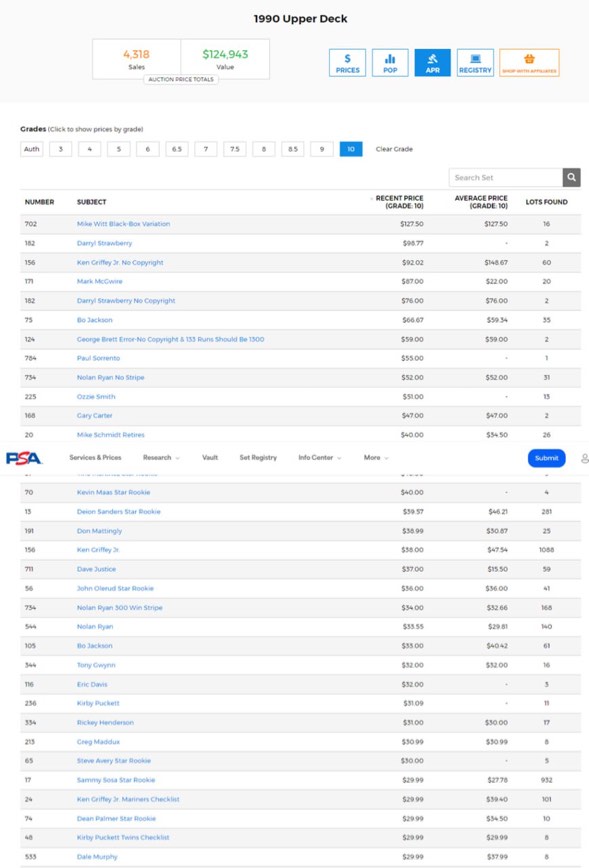Open Rickey Henderson card link

105,722
